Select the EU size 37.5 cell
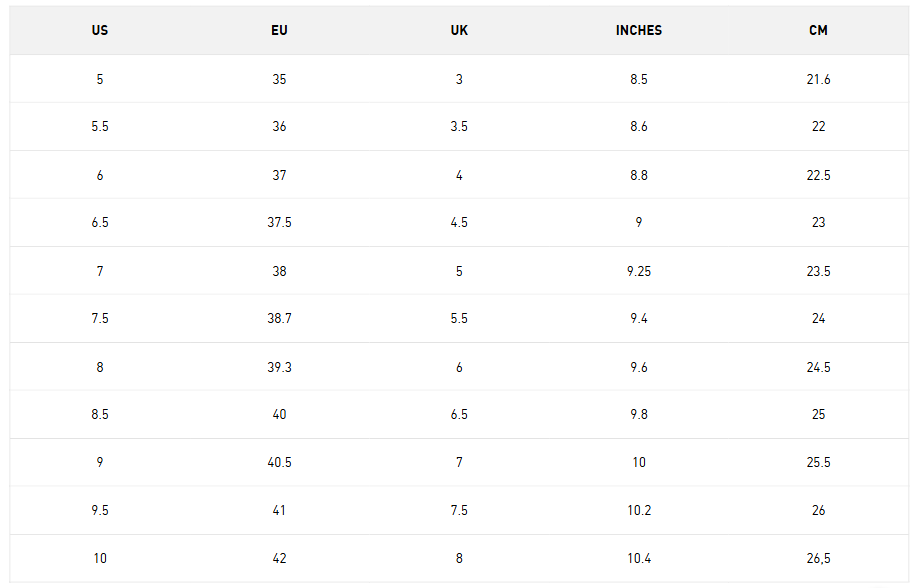921x588 pixels. tap(279, 223)
